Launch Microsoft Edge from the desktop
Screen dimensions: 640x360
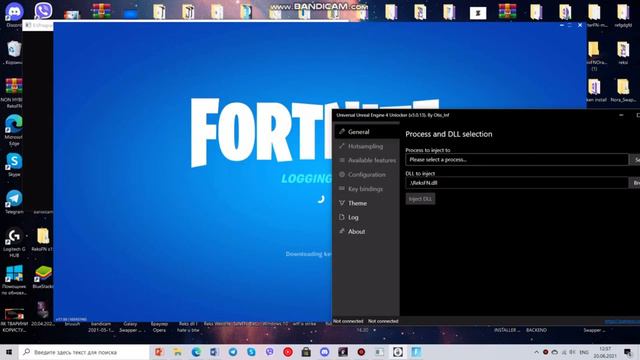14,130
